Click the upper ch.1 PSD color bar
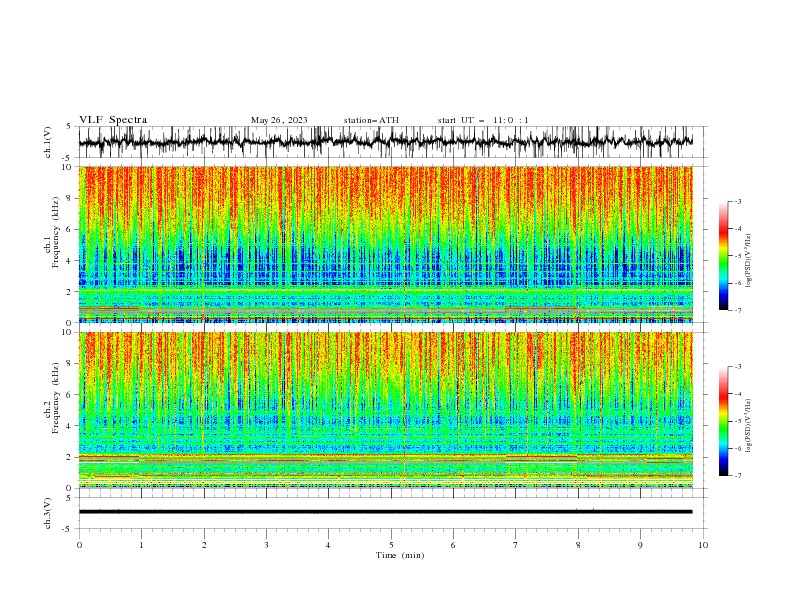The width and height of the screenshot is (792, 612). 723,255
